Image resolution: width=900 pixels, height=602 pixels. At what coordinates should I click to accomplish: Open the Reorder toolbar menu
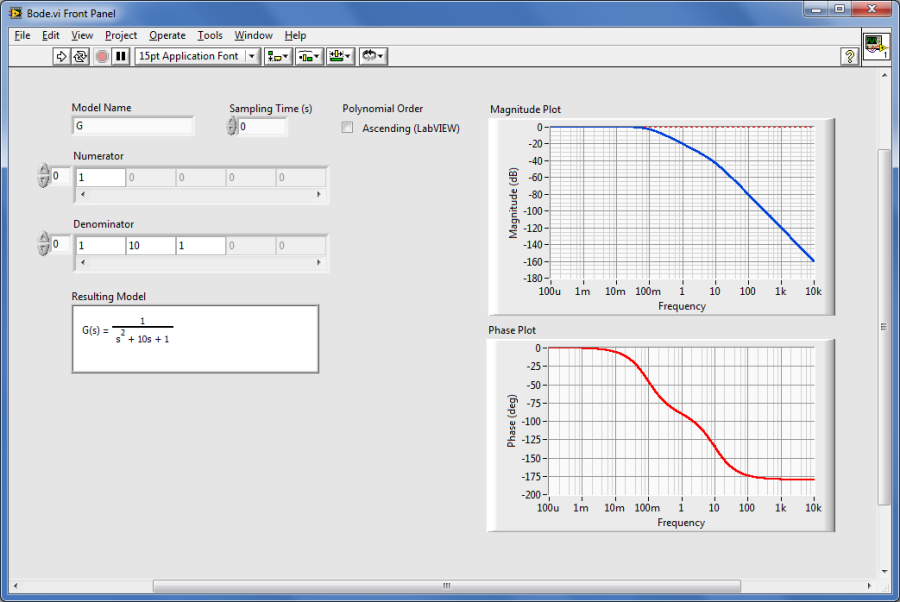pyautogui.click(x=373, y=57)
